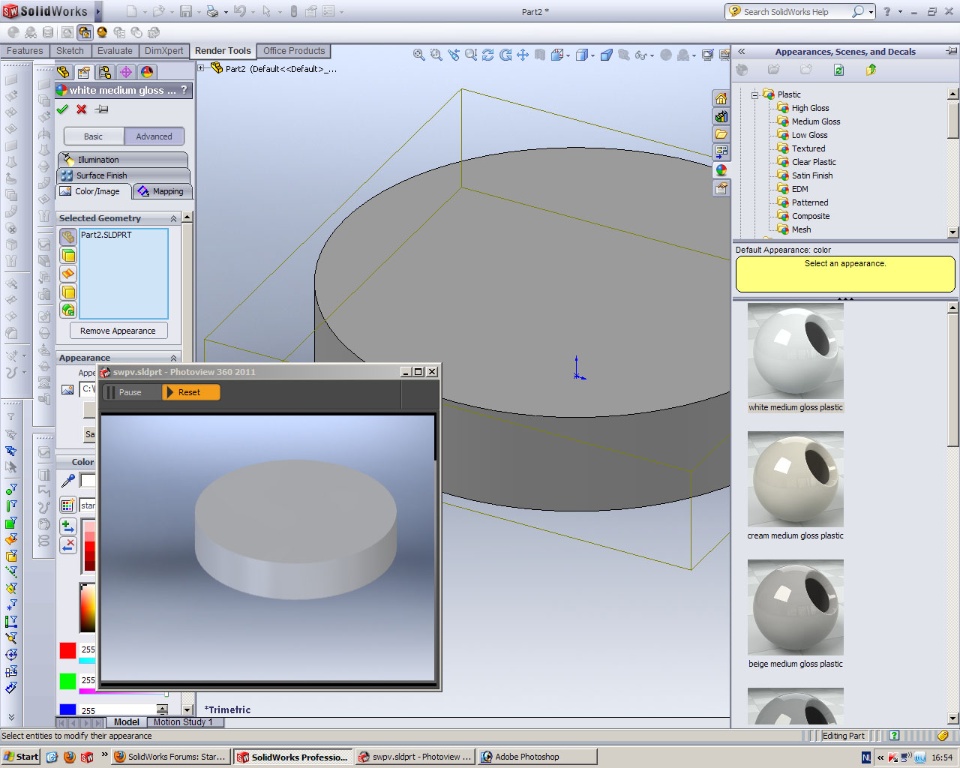Open the Custom Properties task pane tab
The height and width of the screenshot is (768, 960).
click(x=721, y=188)
